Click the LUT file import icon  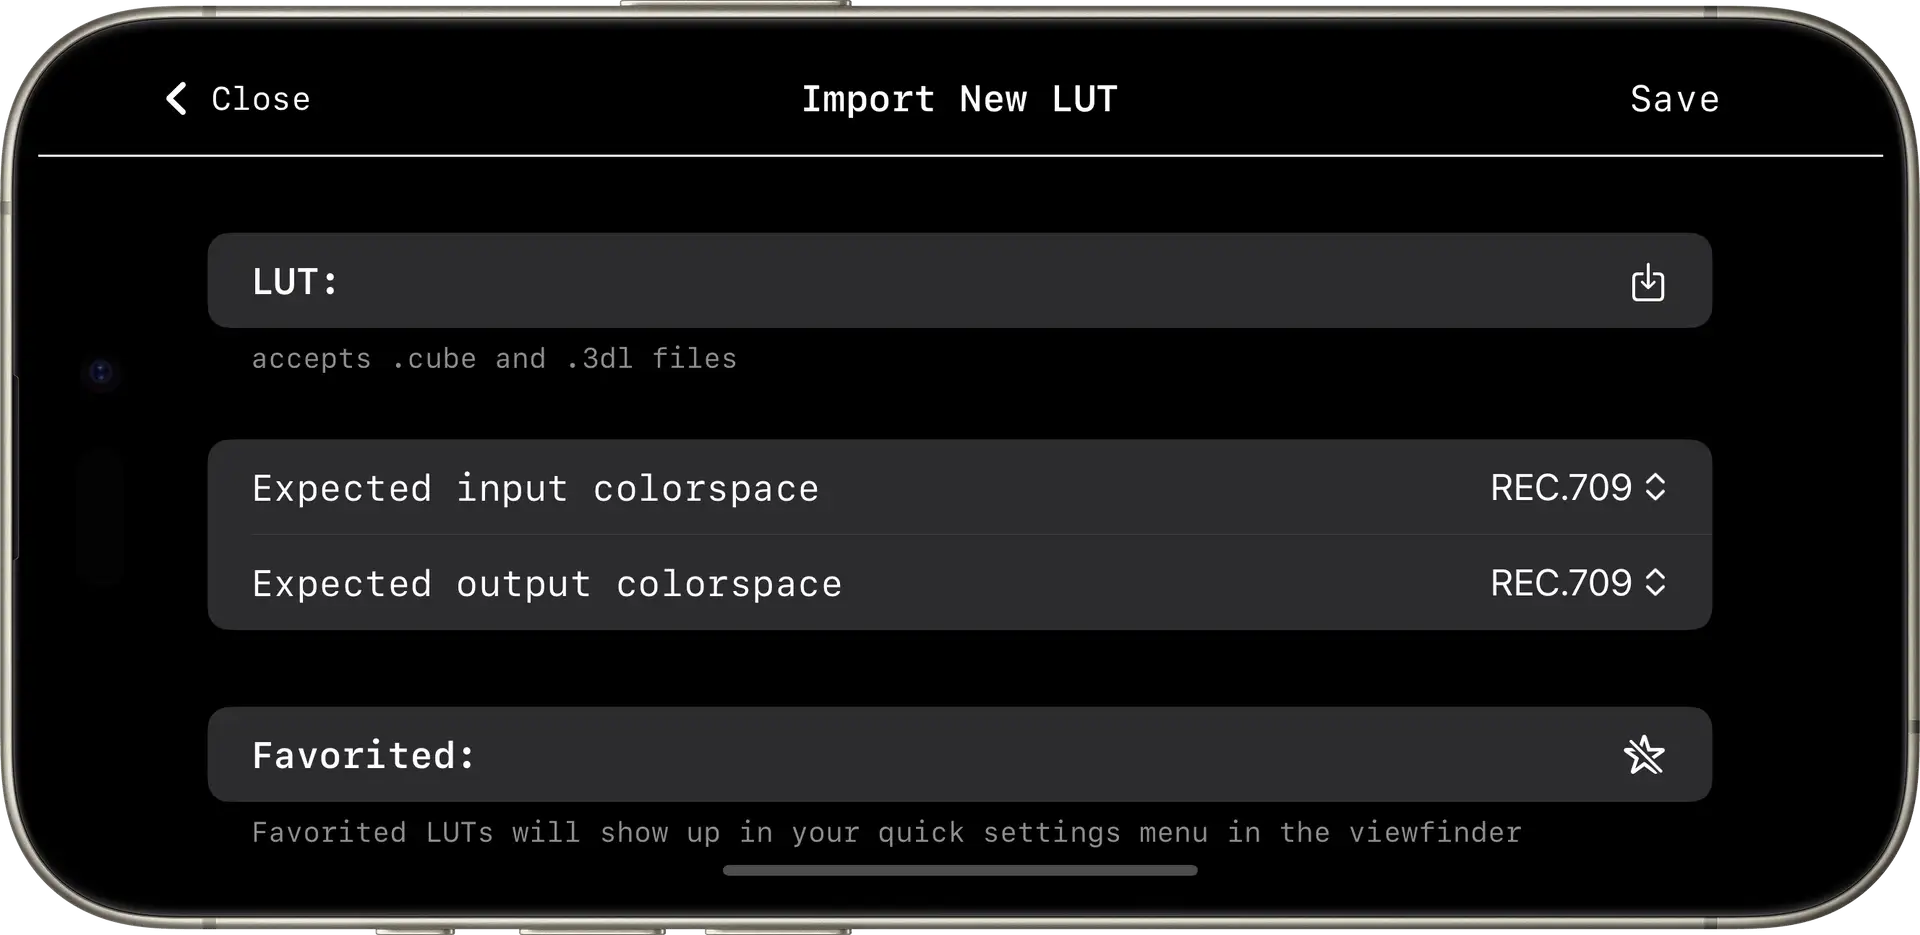[x=1647, y=283]
